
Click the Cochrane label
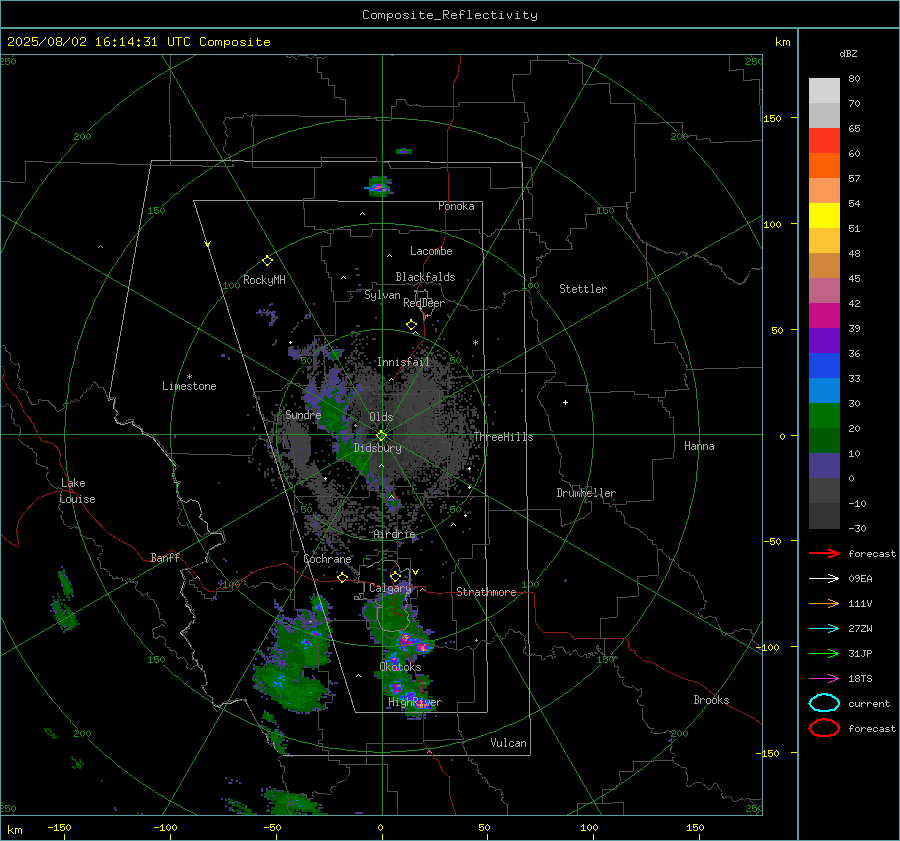tap(327, 559)
